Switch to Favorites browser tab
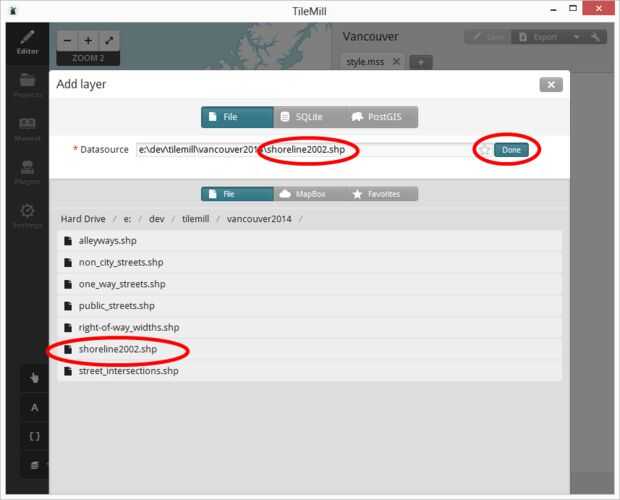 coord(381,194)
